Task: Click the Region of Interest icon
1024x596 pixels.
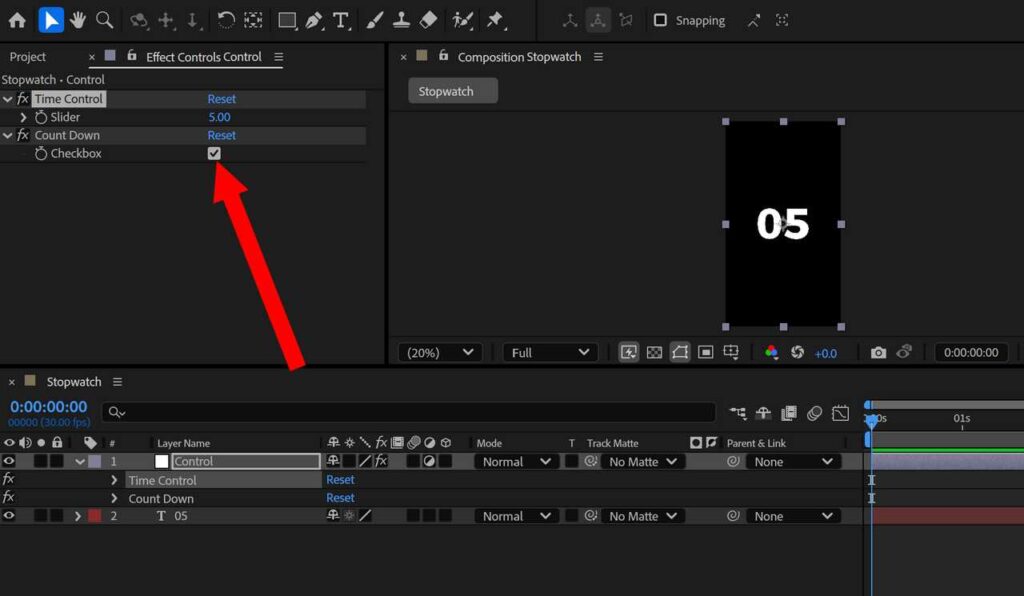Action: click(705, 353)
